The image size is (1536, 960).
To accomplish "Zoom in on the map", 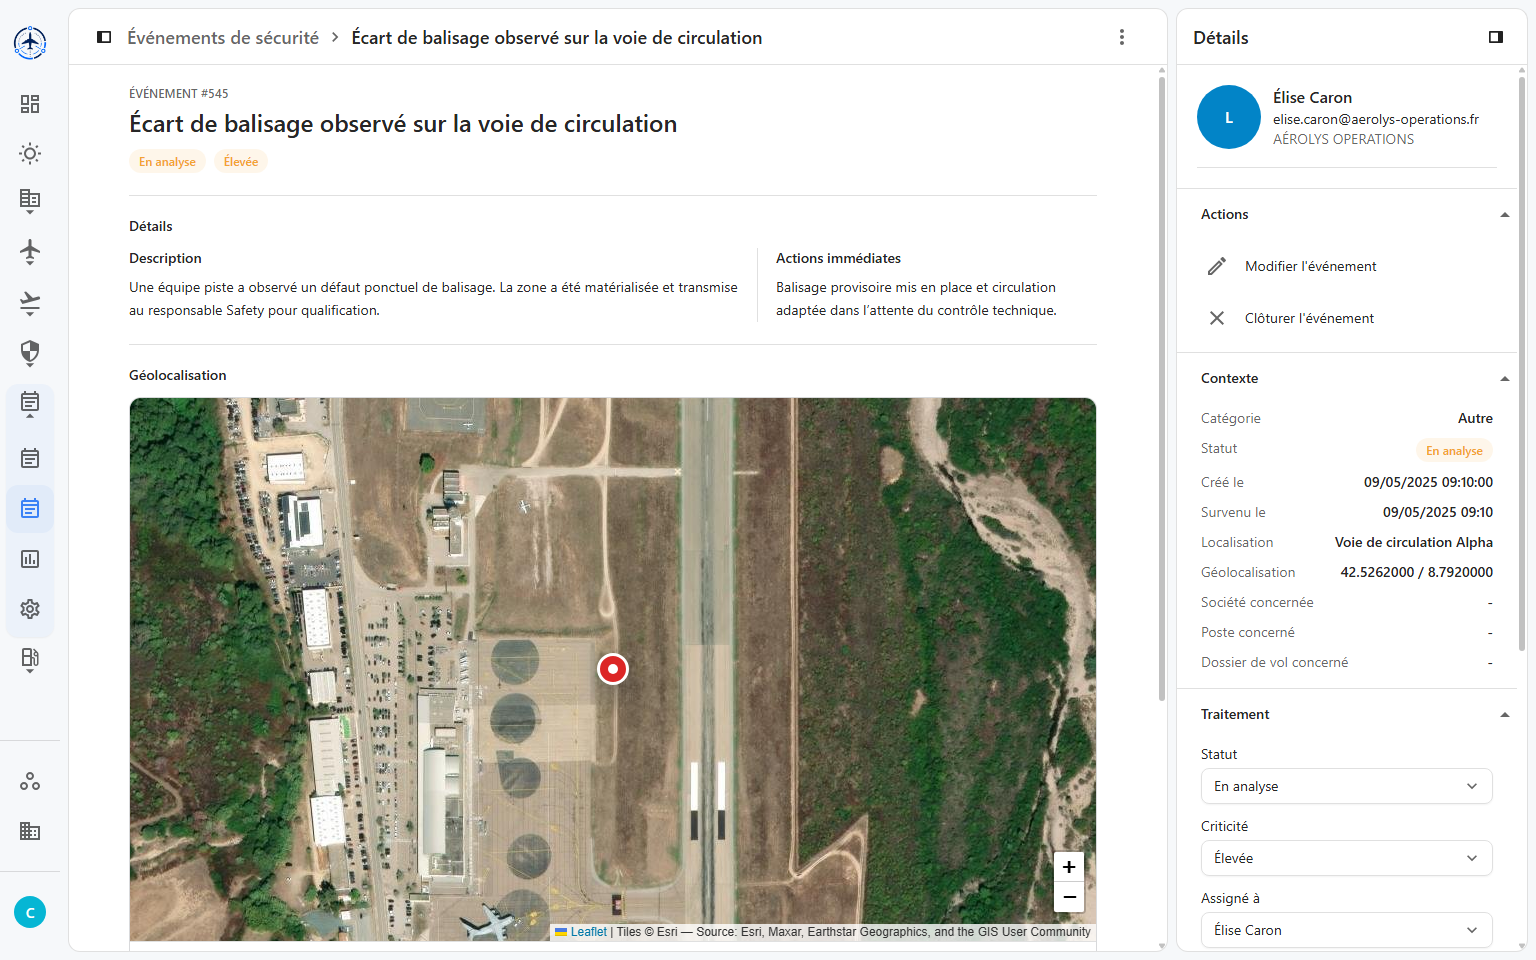I will coord(1069,867).
